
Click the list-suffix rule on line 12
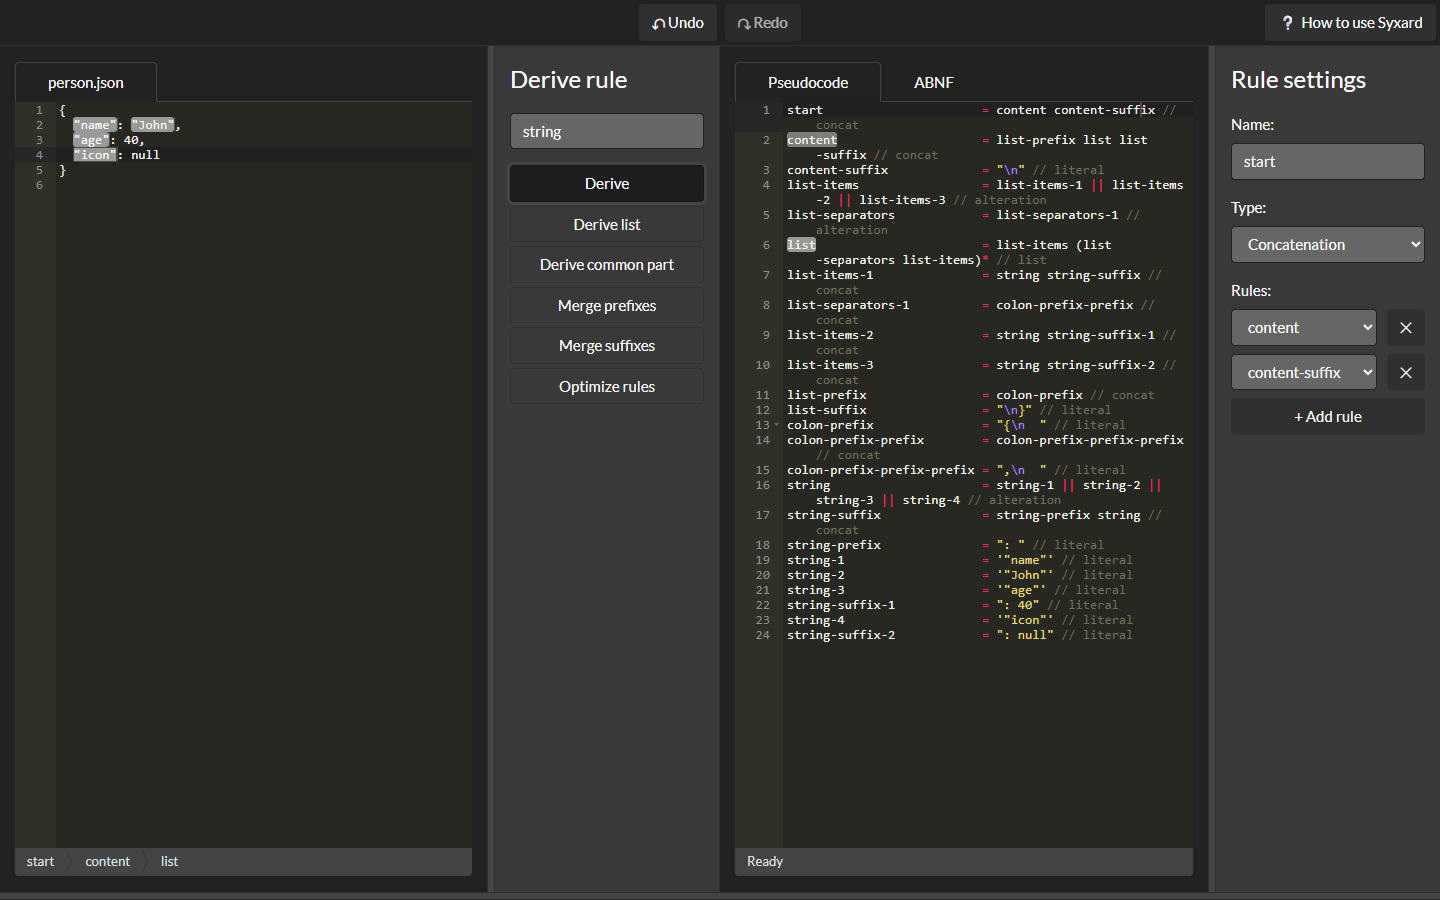pos(827,410)
